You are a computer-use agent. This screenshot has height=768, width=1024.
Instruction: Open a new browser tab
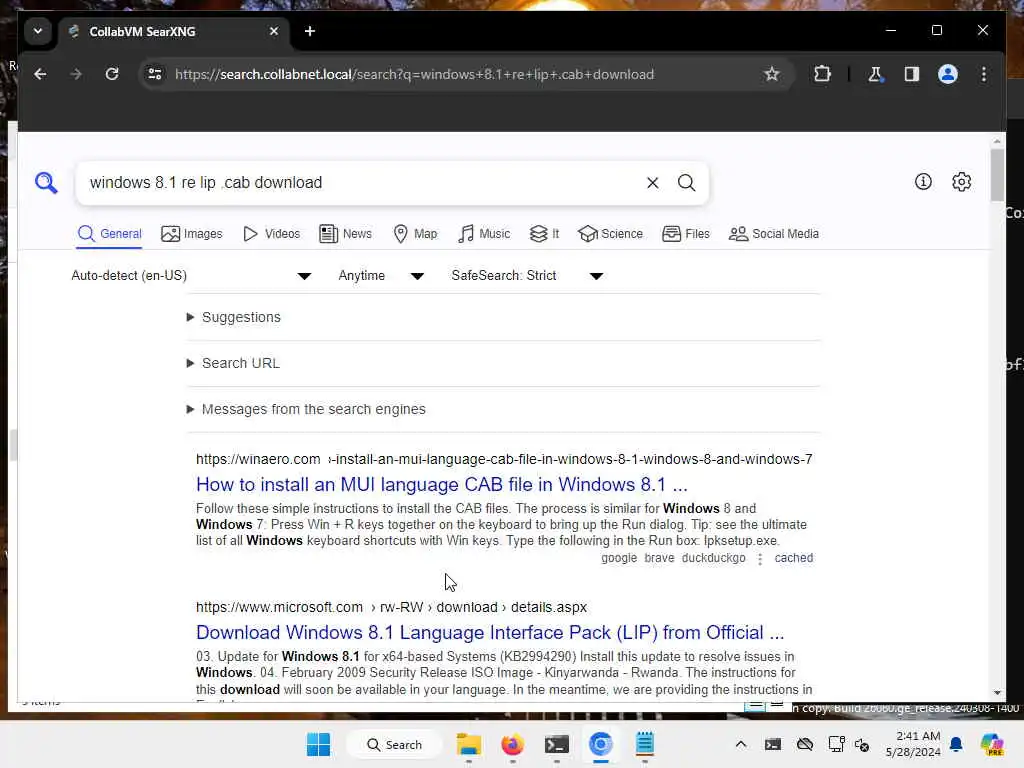point(310,31)
